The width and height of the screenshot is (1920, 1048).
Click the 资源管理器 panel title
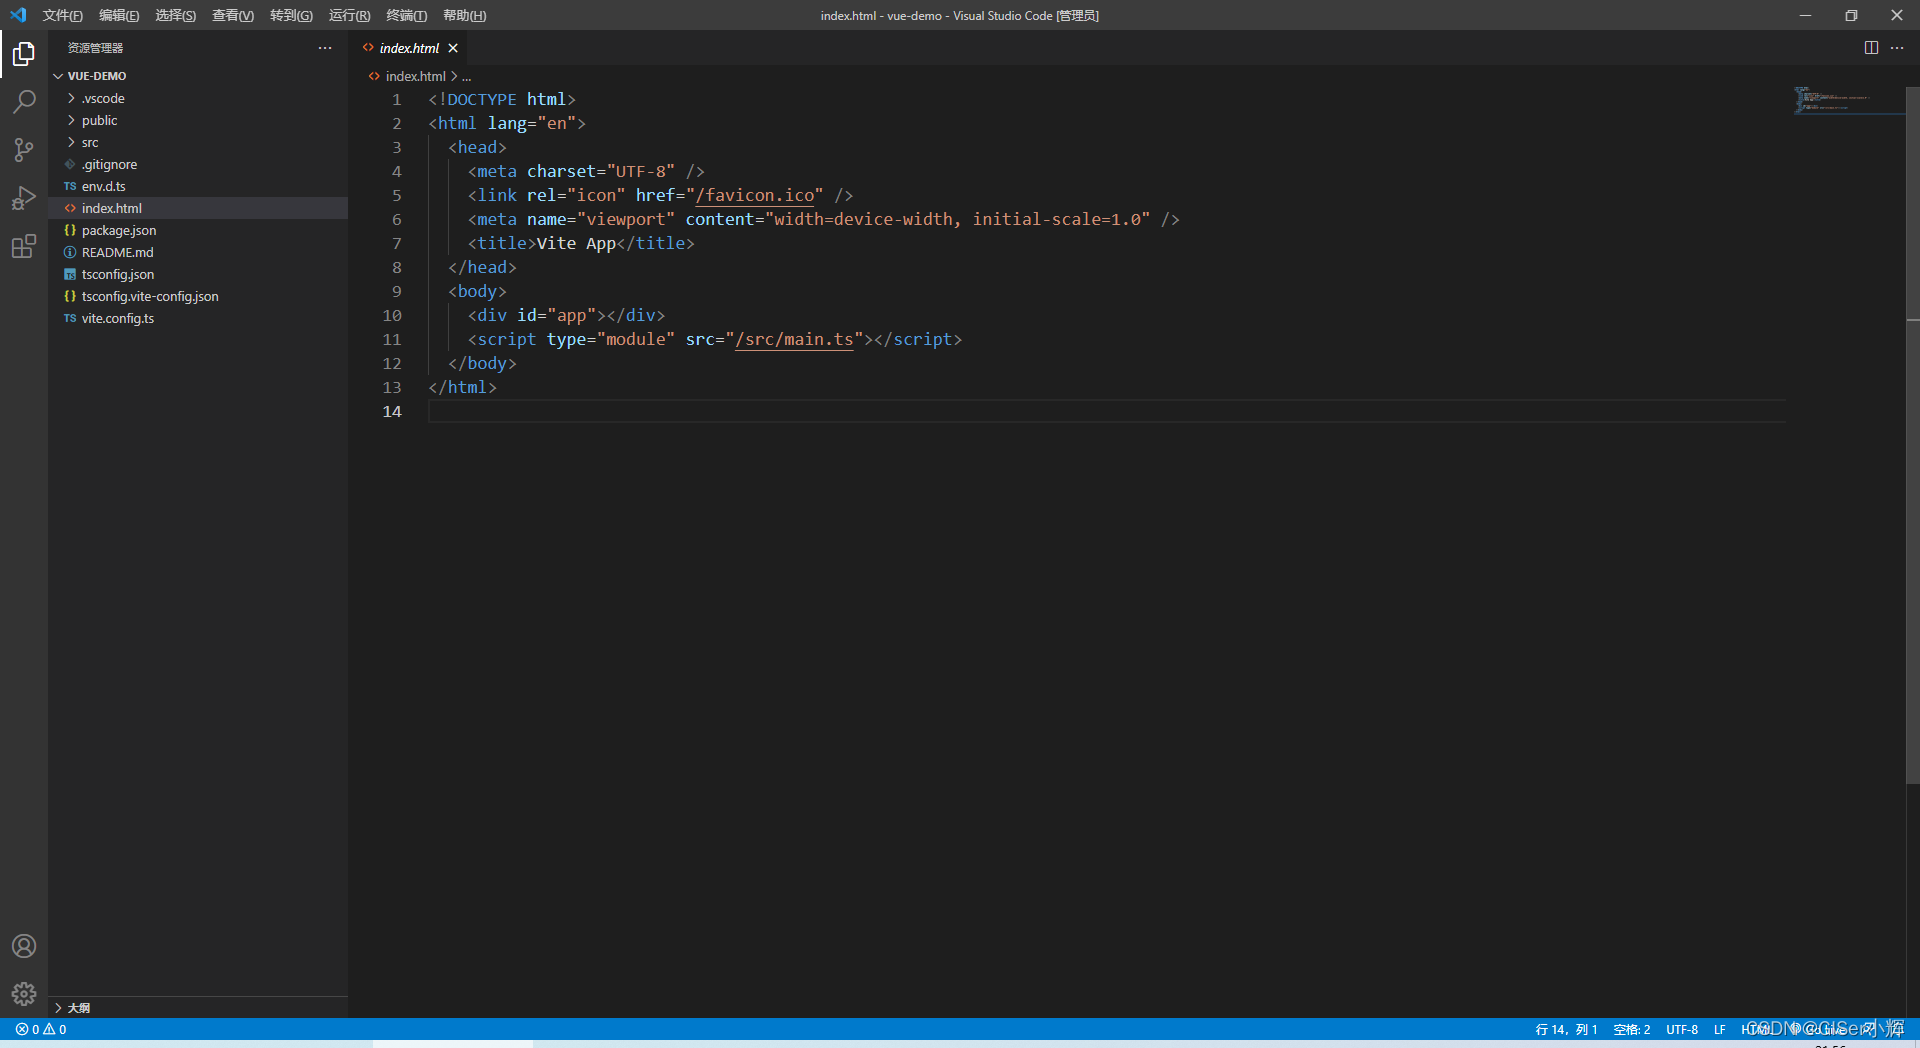point(95,48)
